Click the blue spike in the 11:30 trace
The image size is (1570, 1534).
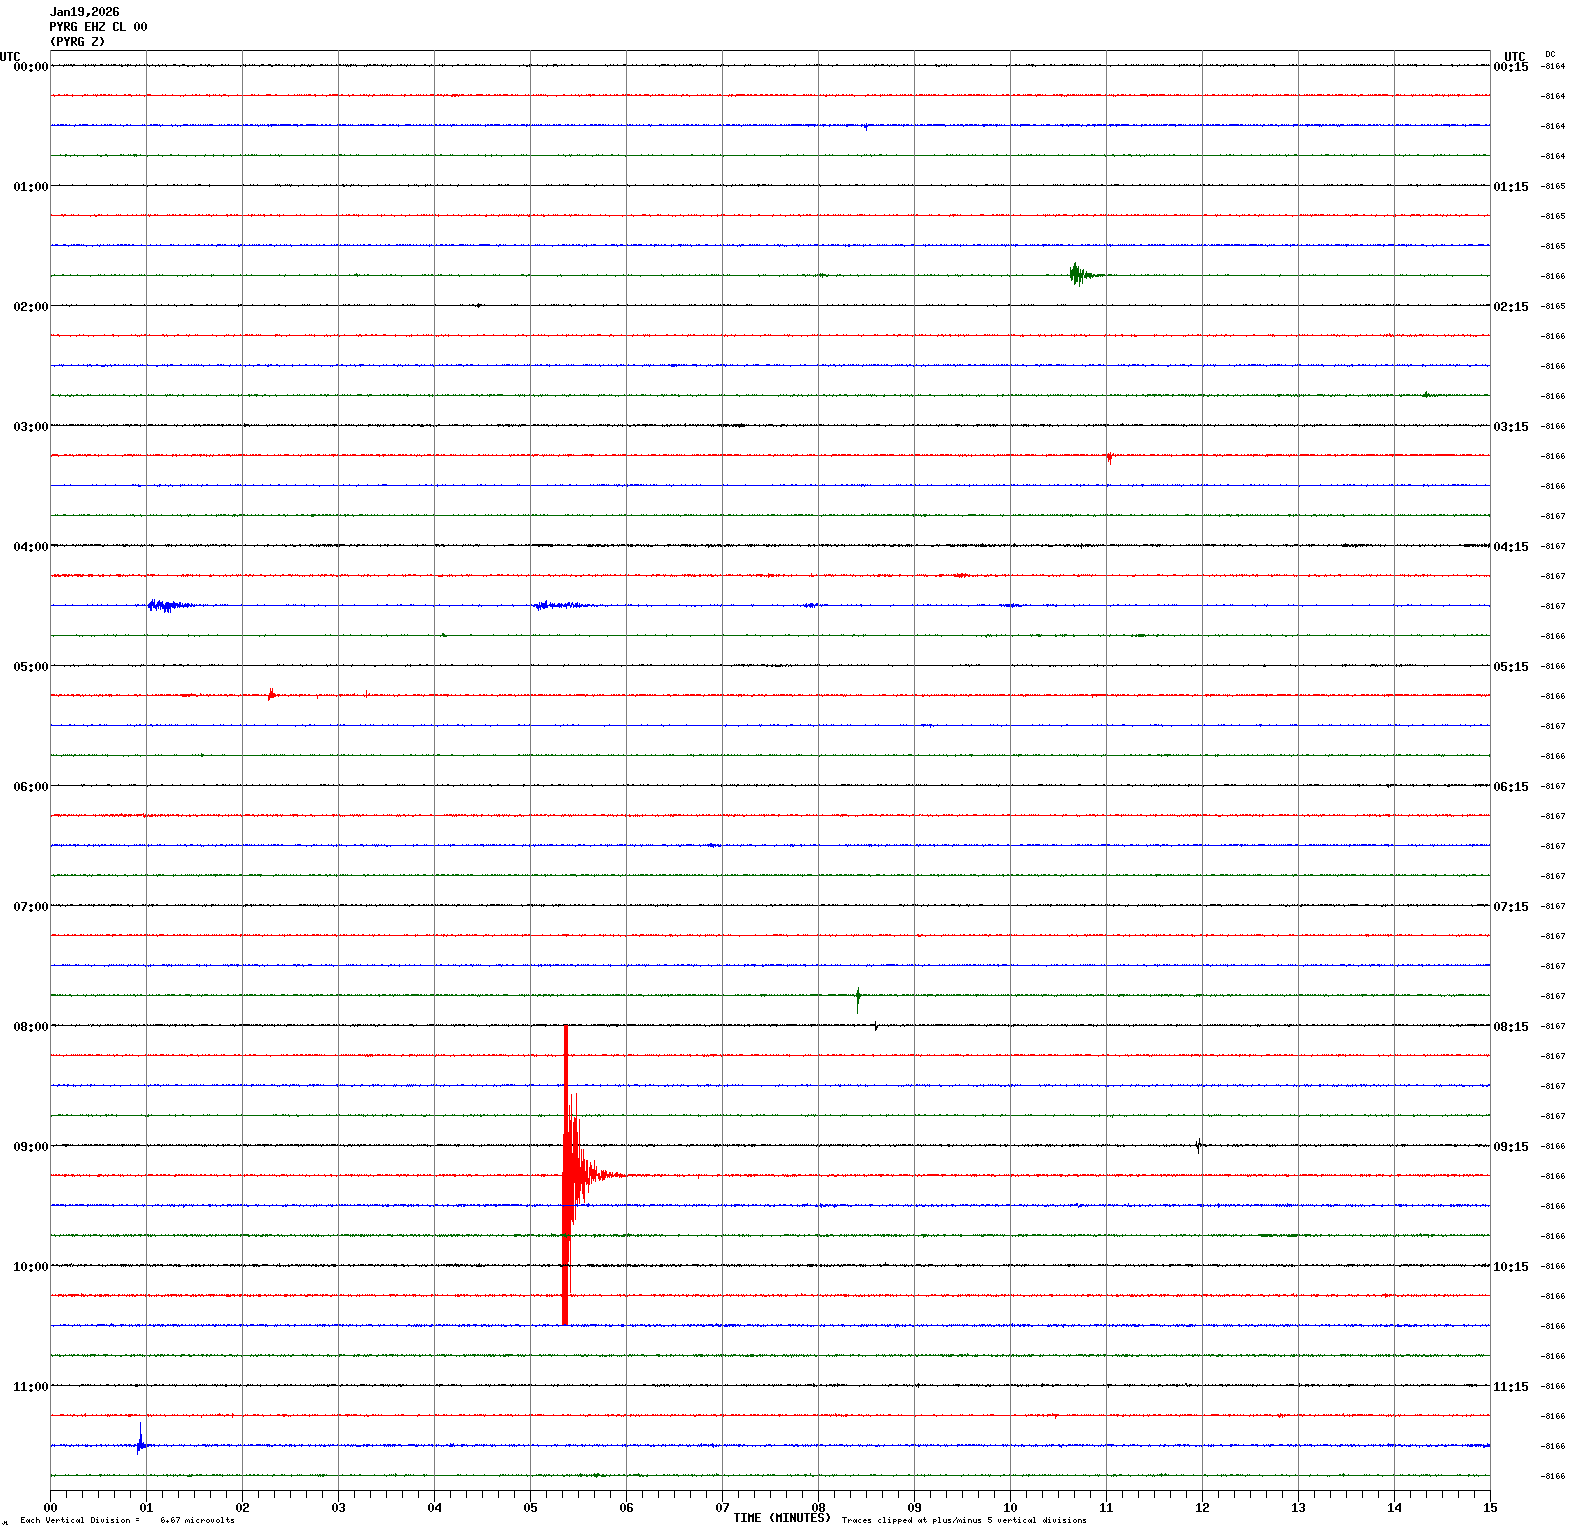[x=140, y=1441]
